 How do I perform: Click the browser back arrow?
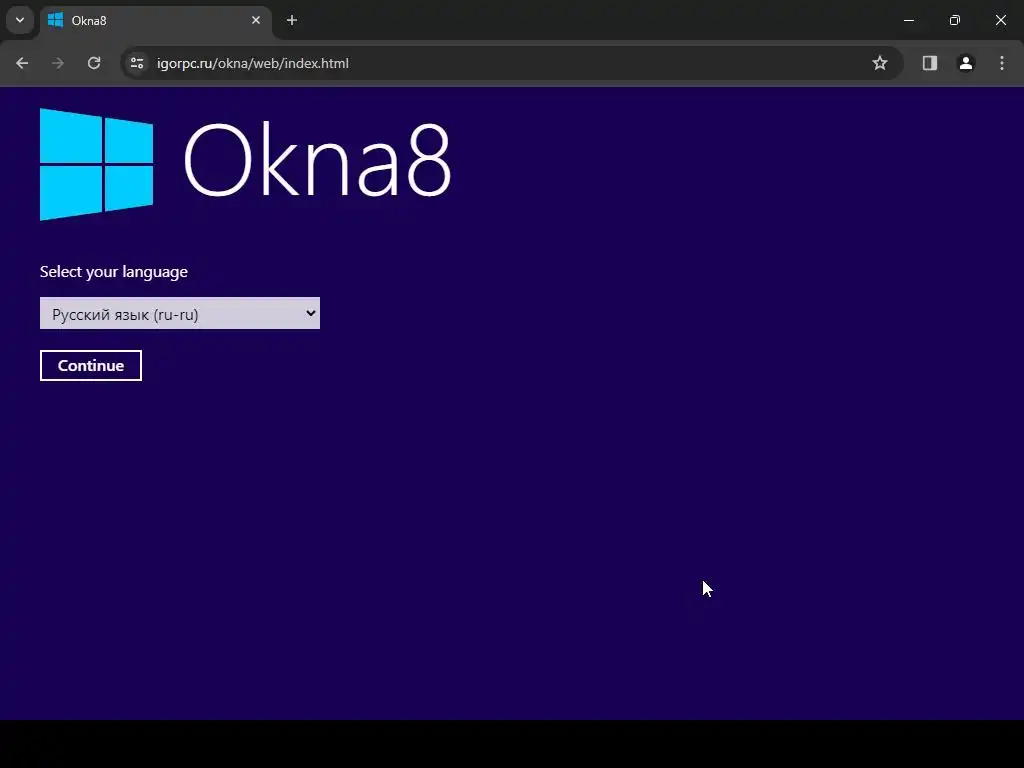click(22, 63)
